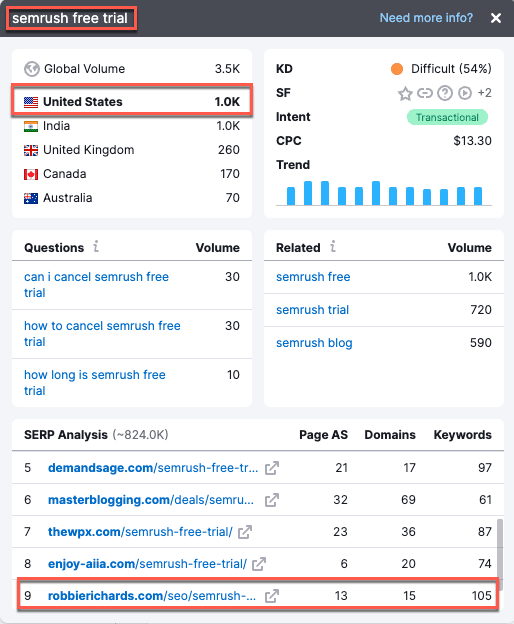The width and height of the screenshot is (514, 624).
Task: Click the play video SERP feature icon
Action: (x=465, y=93)
